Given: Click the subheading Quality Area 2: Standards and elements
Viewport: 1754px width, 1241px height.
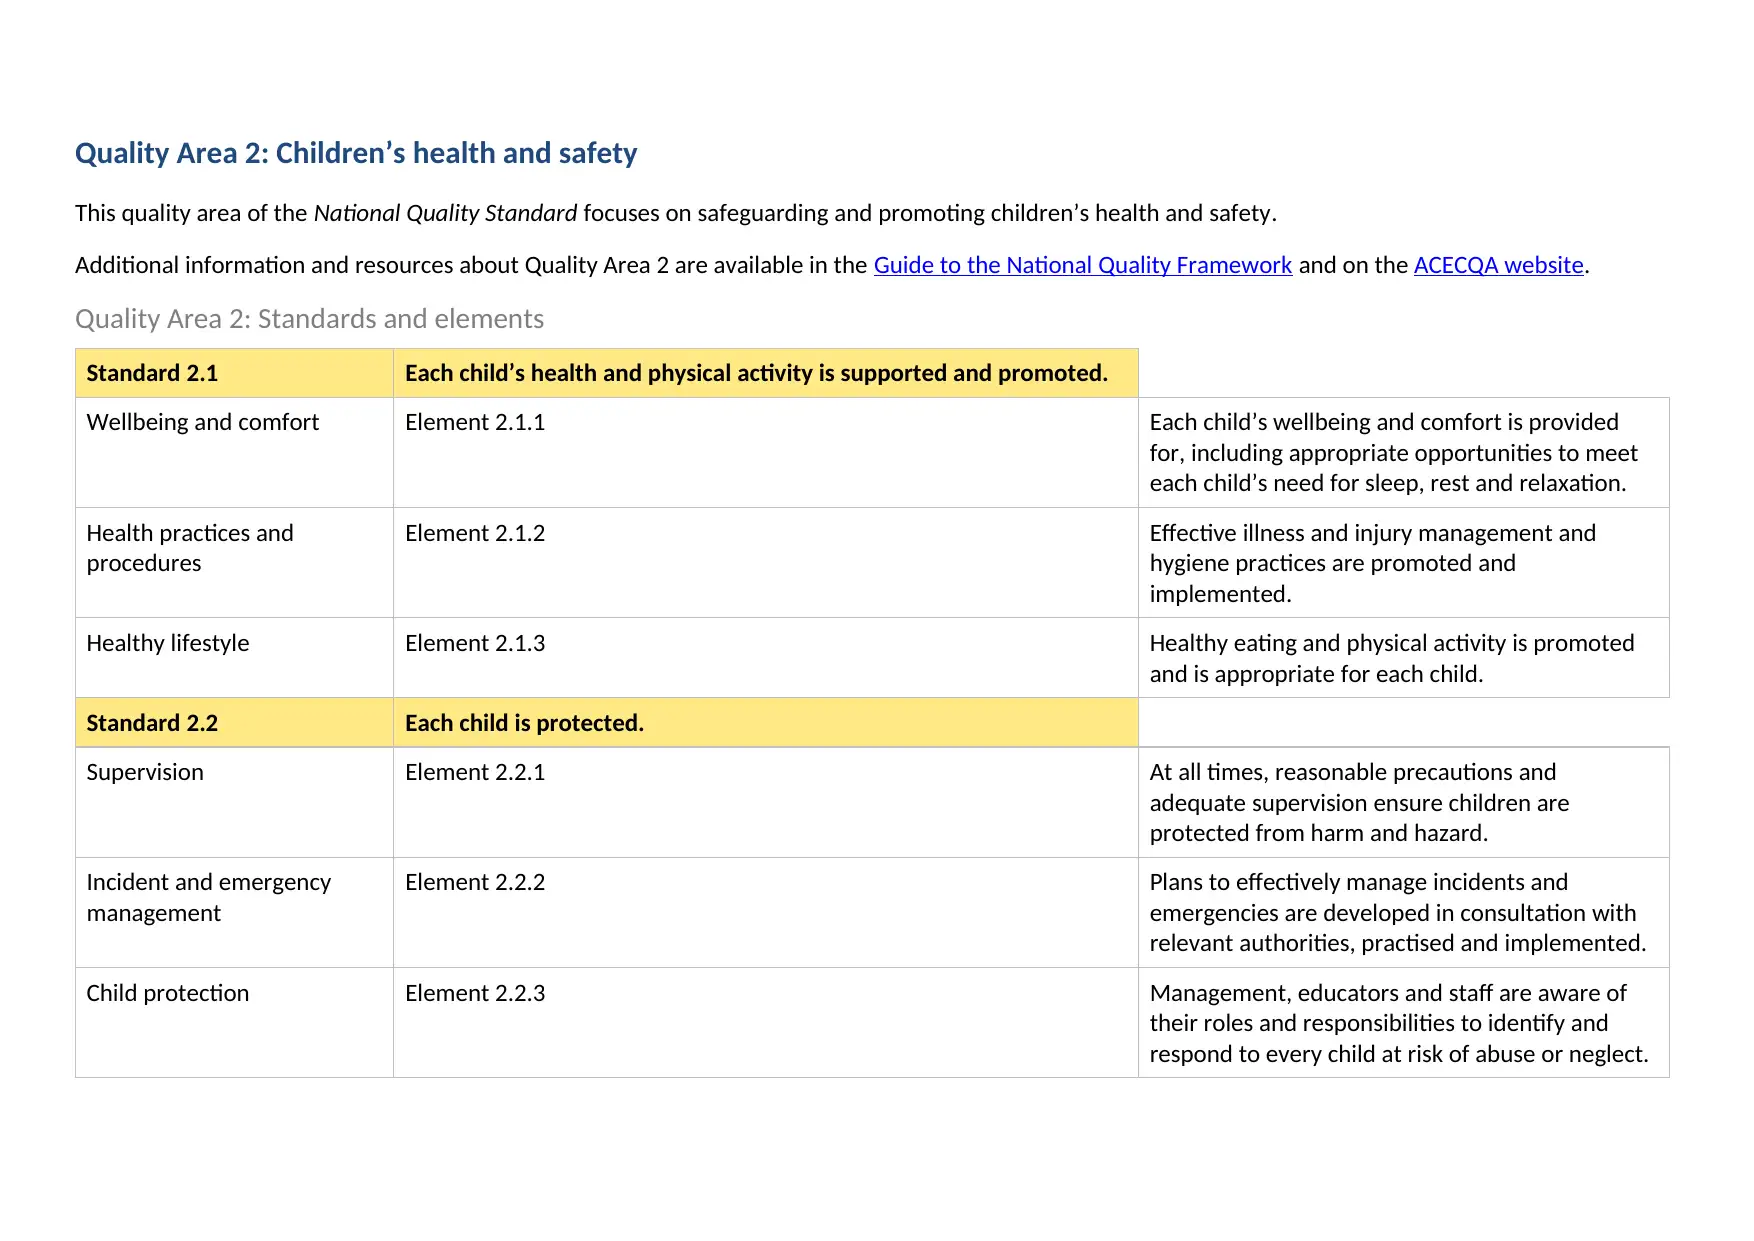Looking at the screenshot, I should click(309, 319).
